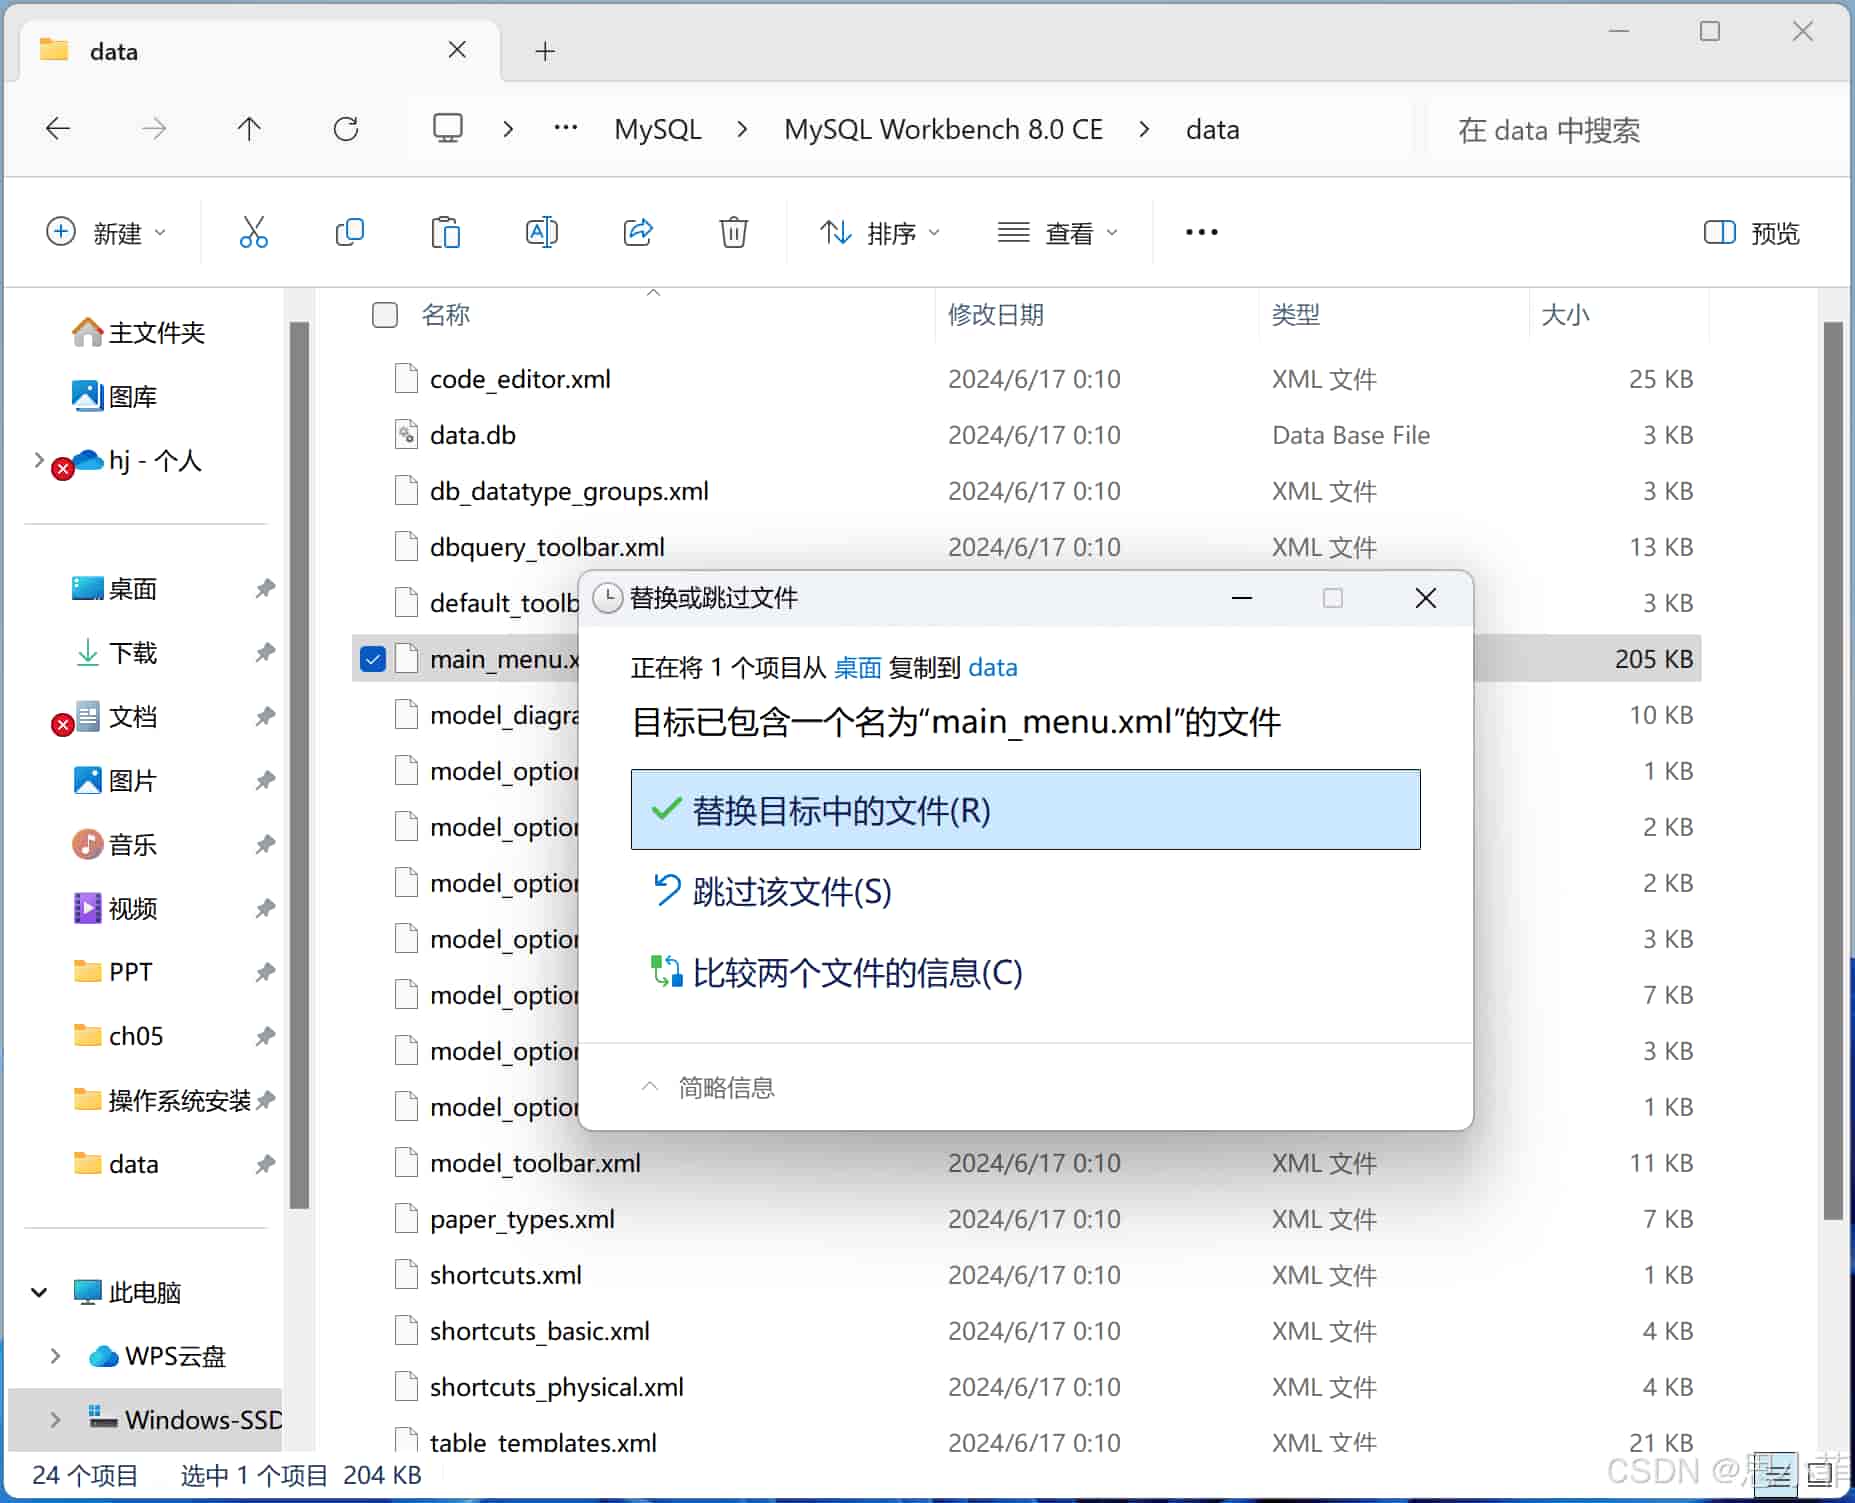The image size is (1855, 1503).
Task: Click the data breadcrumb segment
Action: (1212, 129)
